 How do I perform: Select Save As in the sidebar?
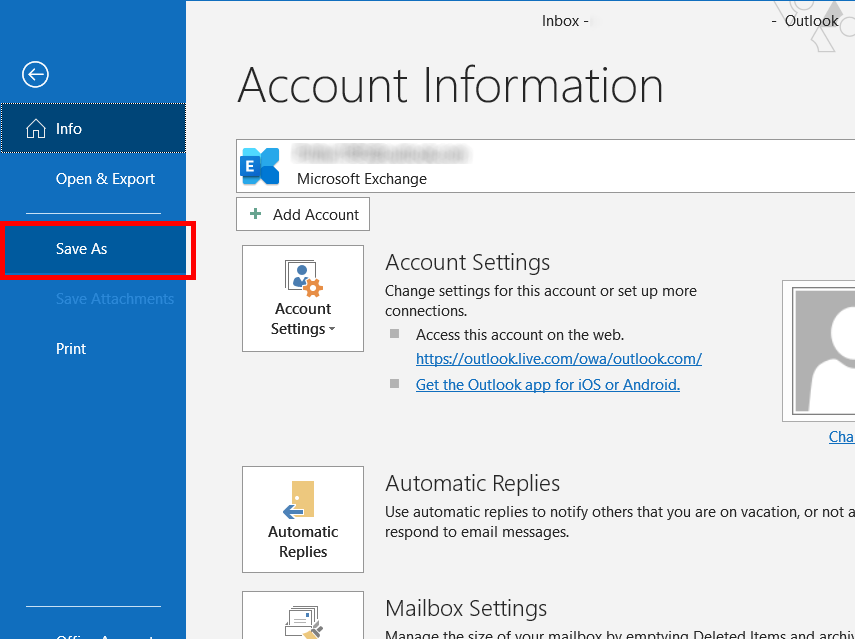pyautogui.click(x=82, y=249)
